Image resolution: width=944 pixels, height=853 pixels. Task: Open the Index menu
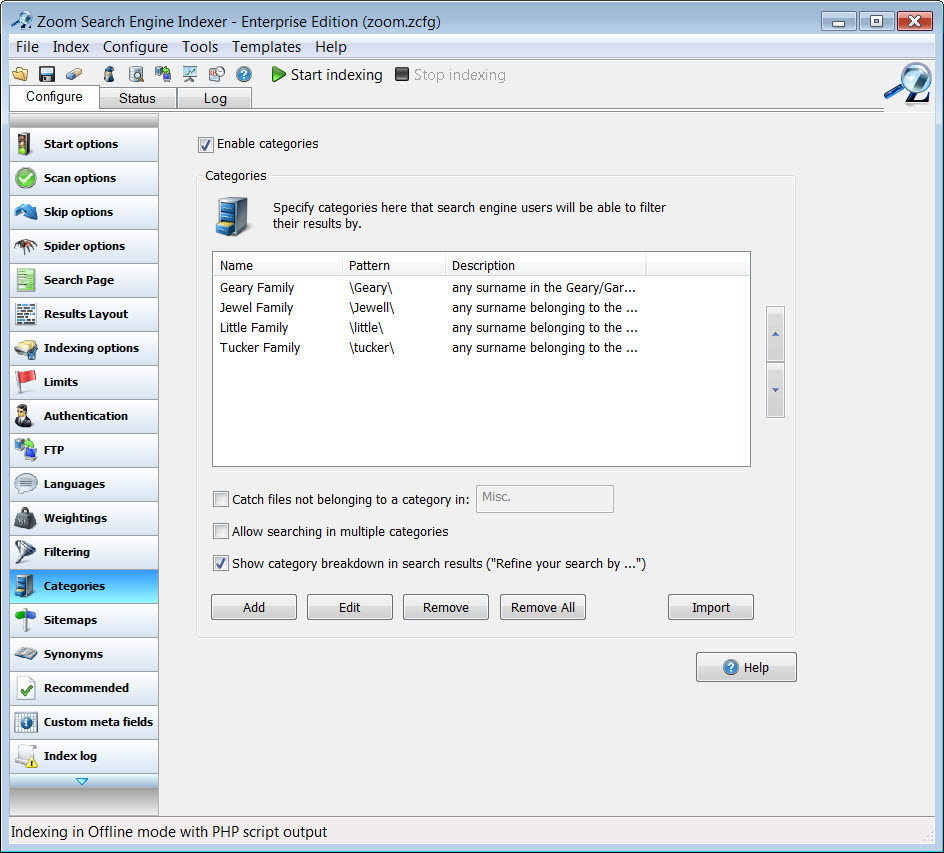(70, 47)
